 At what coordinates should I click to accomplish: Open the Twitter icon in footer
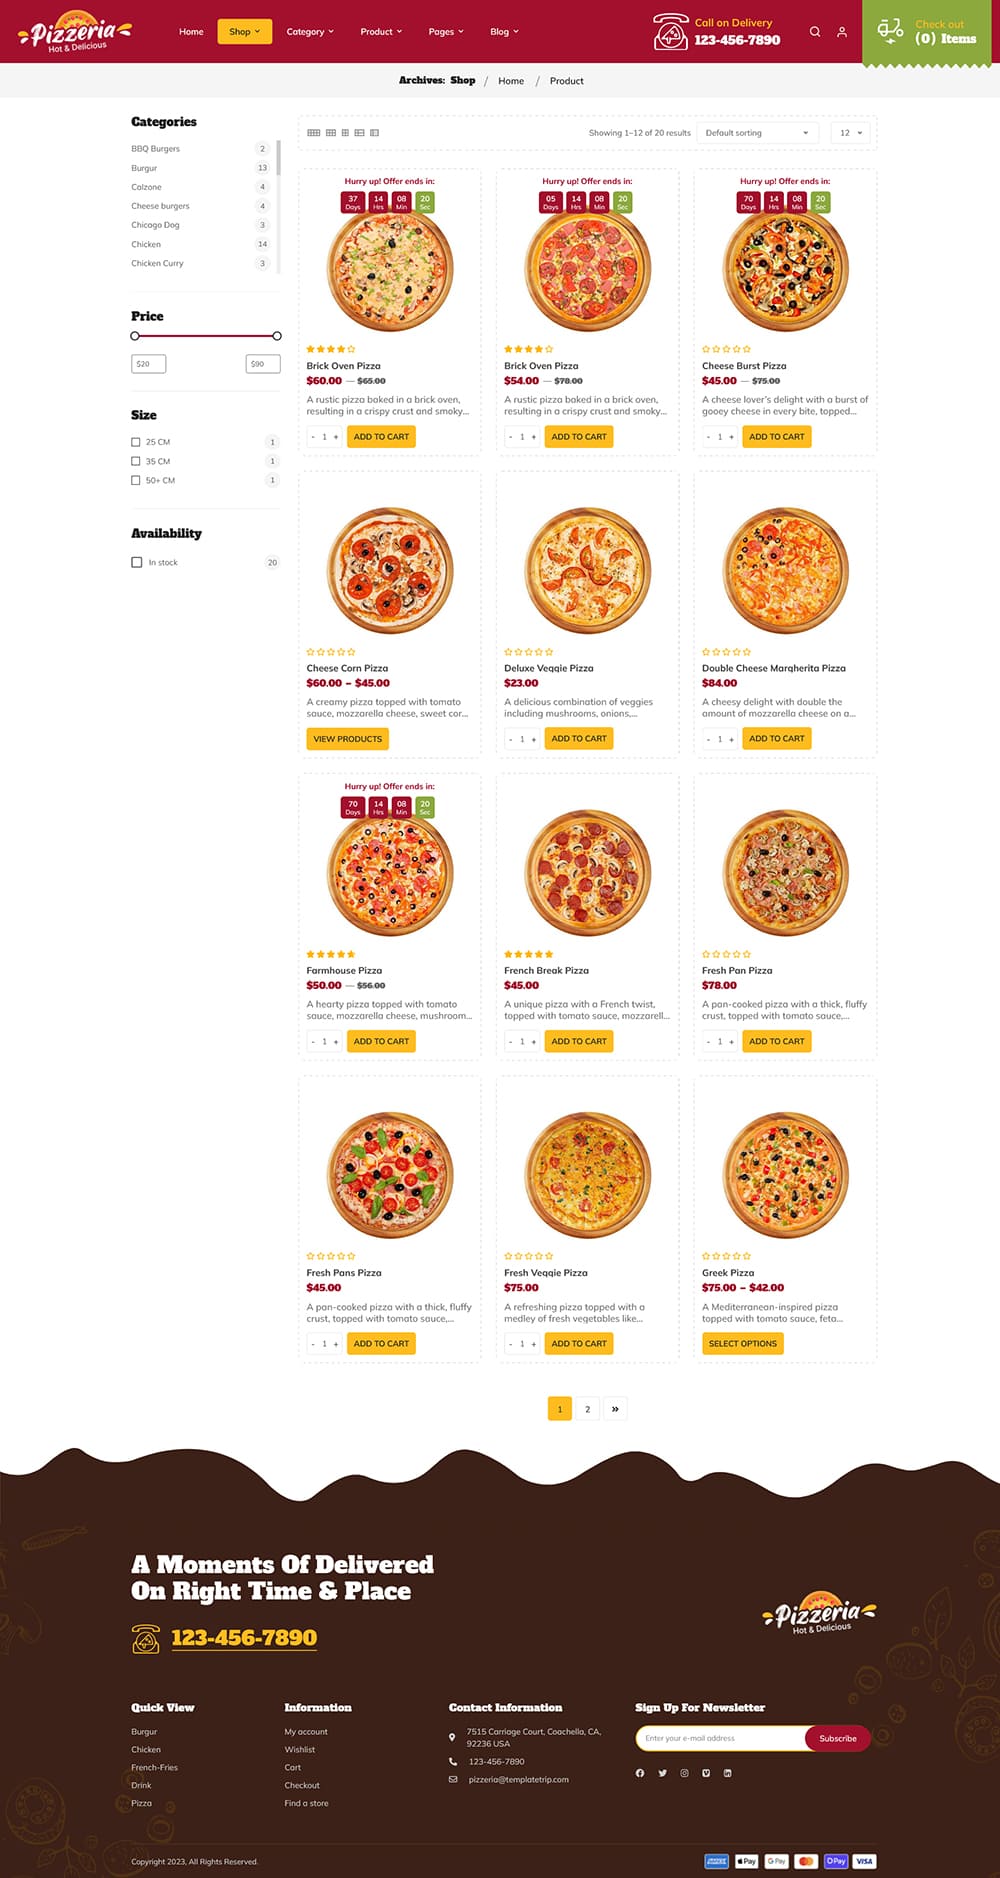[662, 1773]
